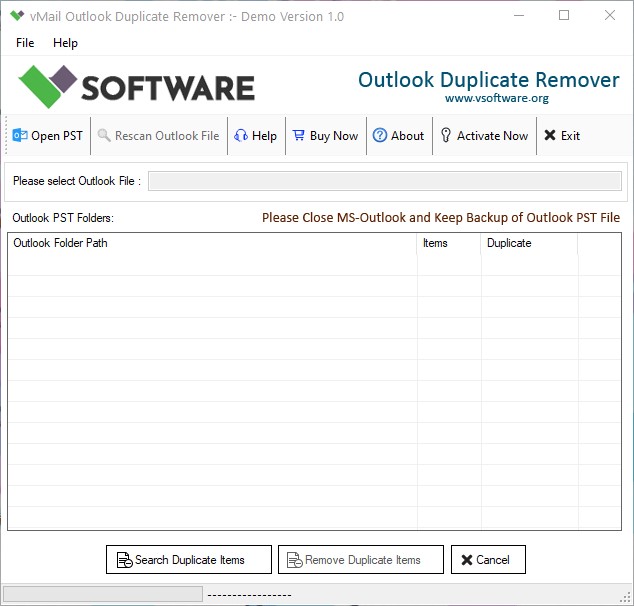
Task: Click the Exit label in toolbar
Action: [x=570, y=135]
